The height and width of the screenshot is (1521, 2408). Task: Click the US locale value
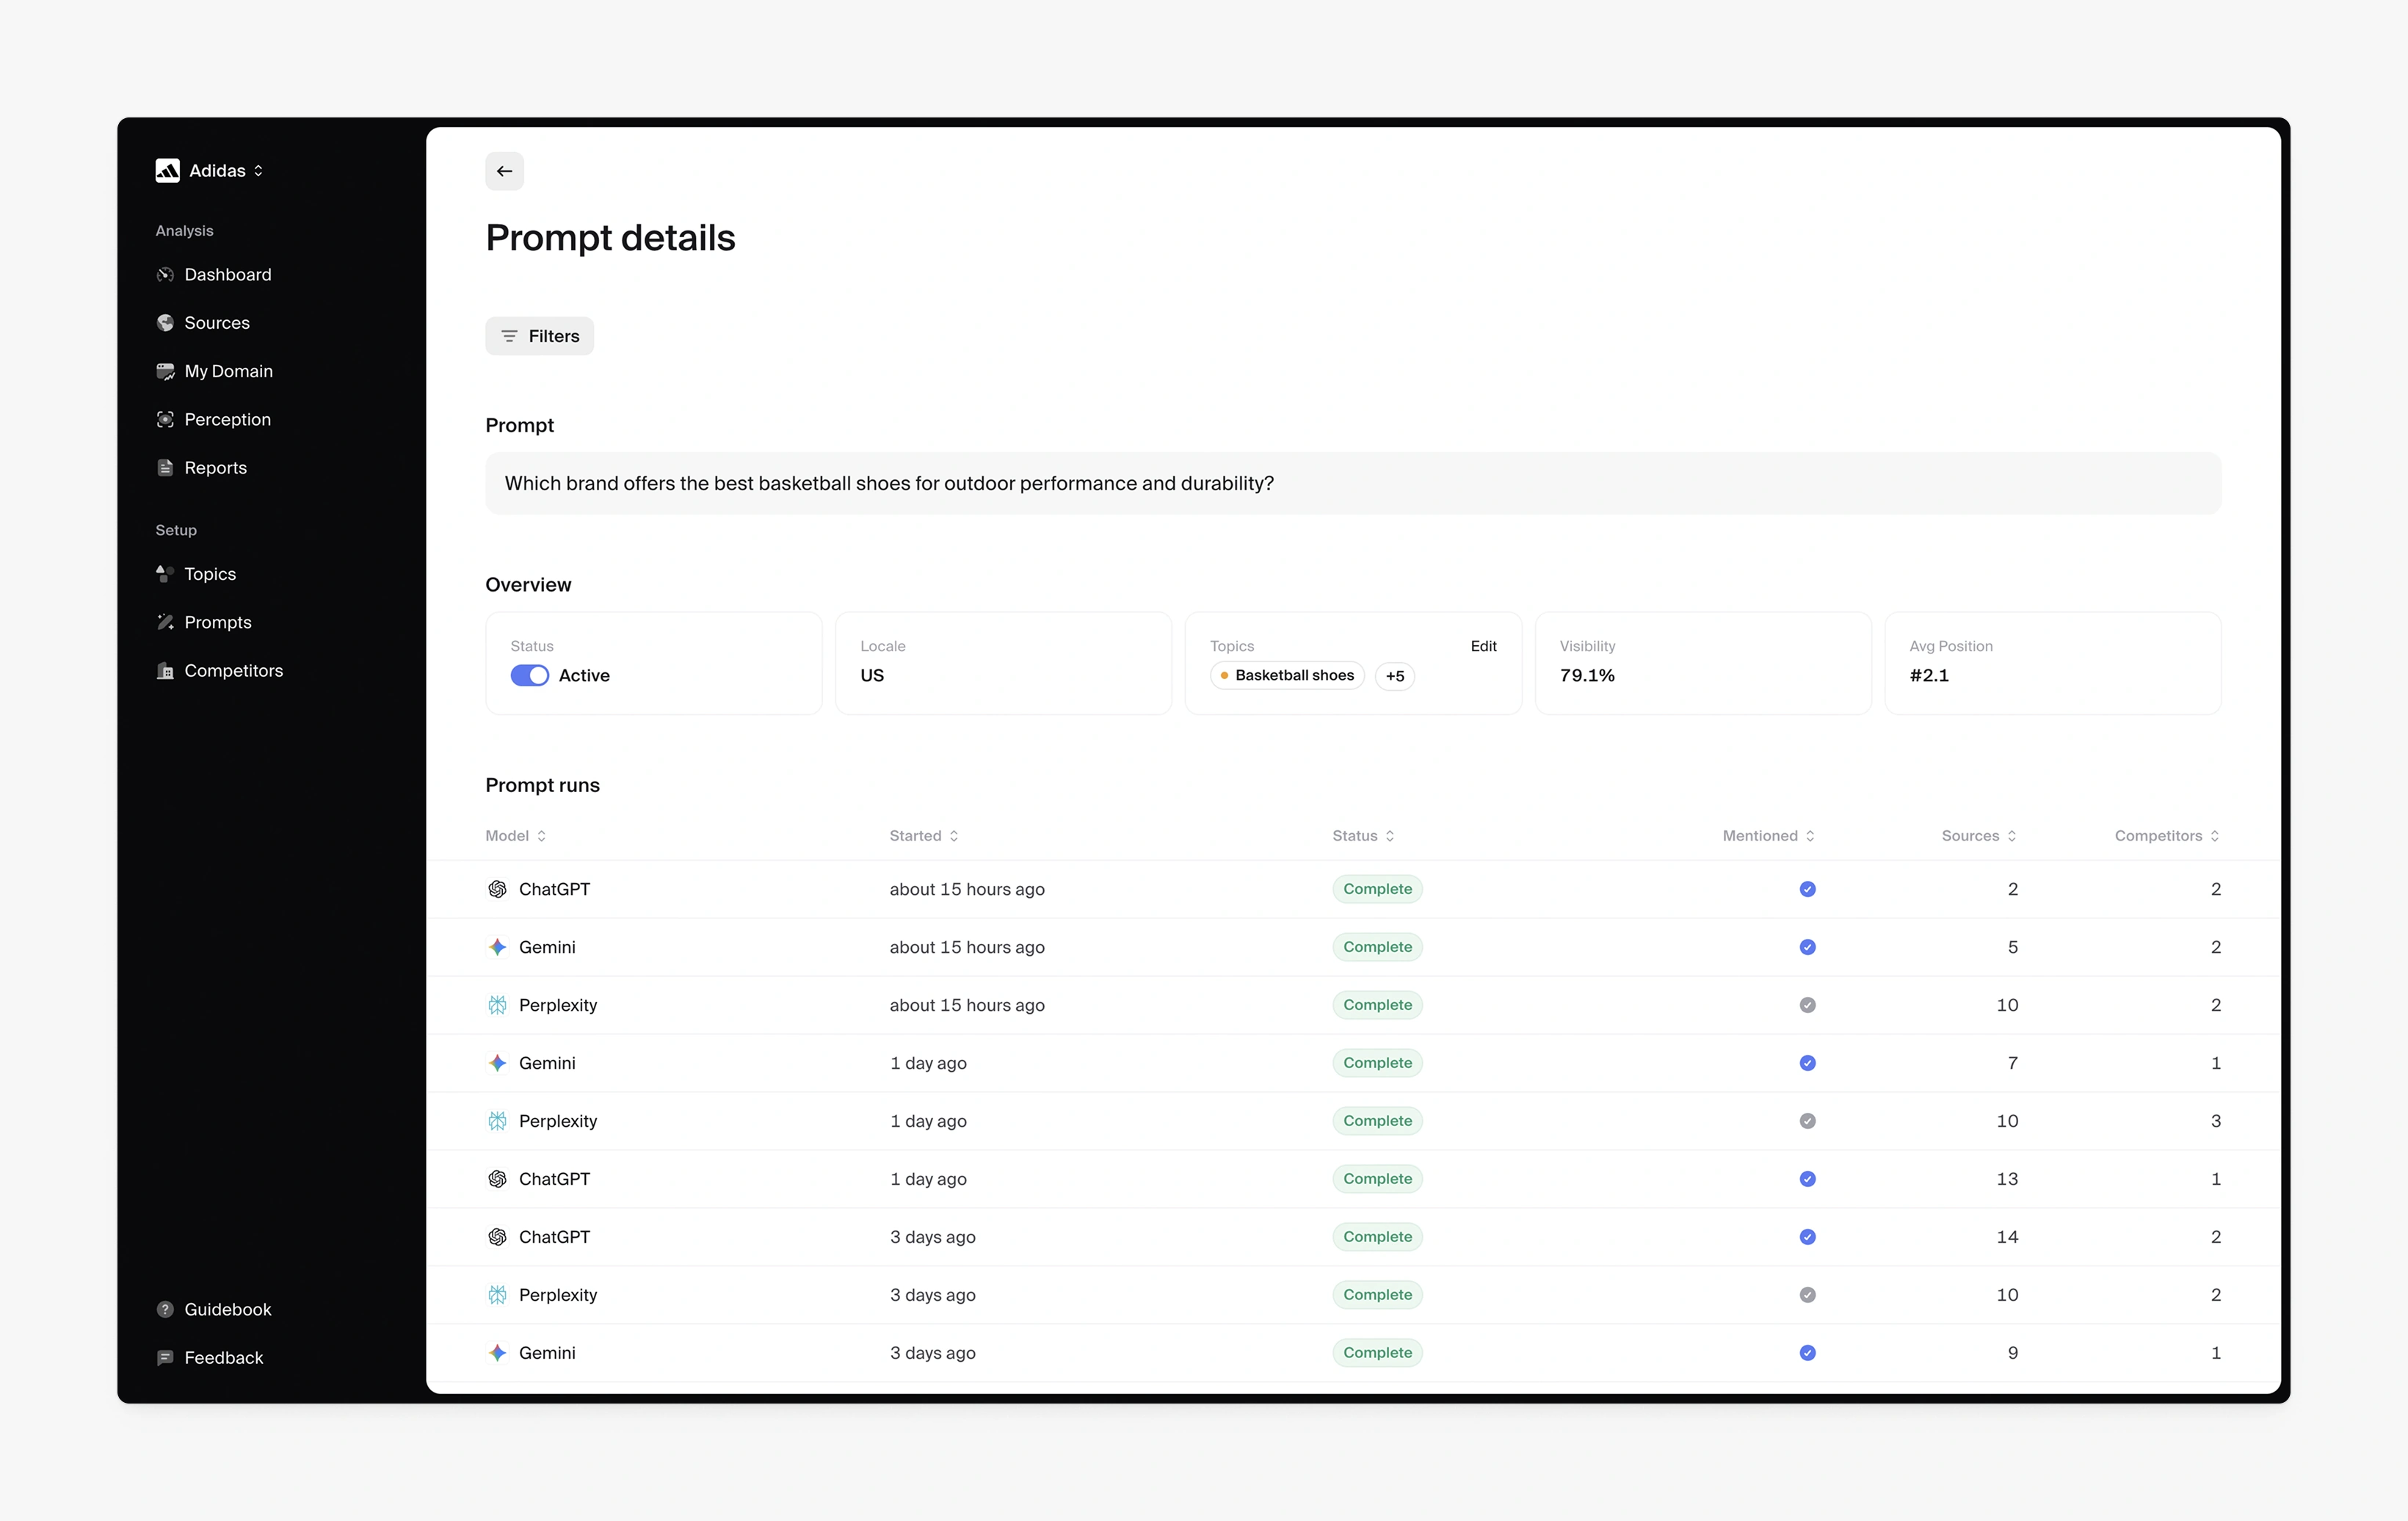(x=872, y=676)
